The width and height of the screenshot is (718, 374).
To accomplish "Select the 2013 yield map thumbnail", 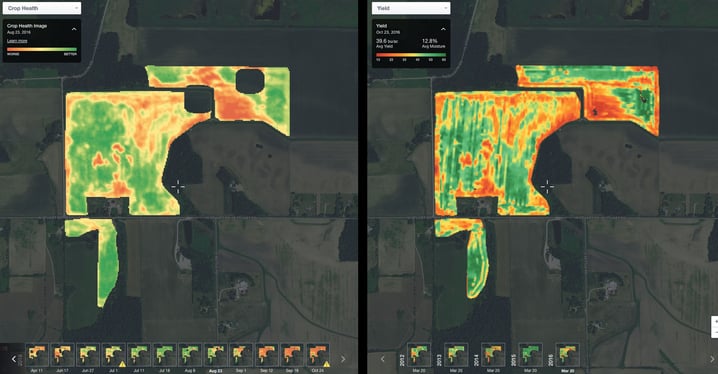I will tap(456, 355).
